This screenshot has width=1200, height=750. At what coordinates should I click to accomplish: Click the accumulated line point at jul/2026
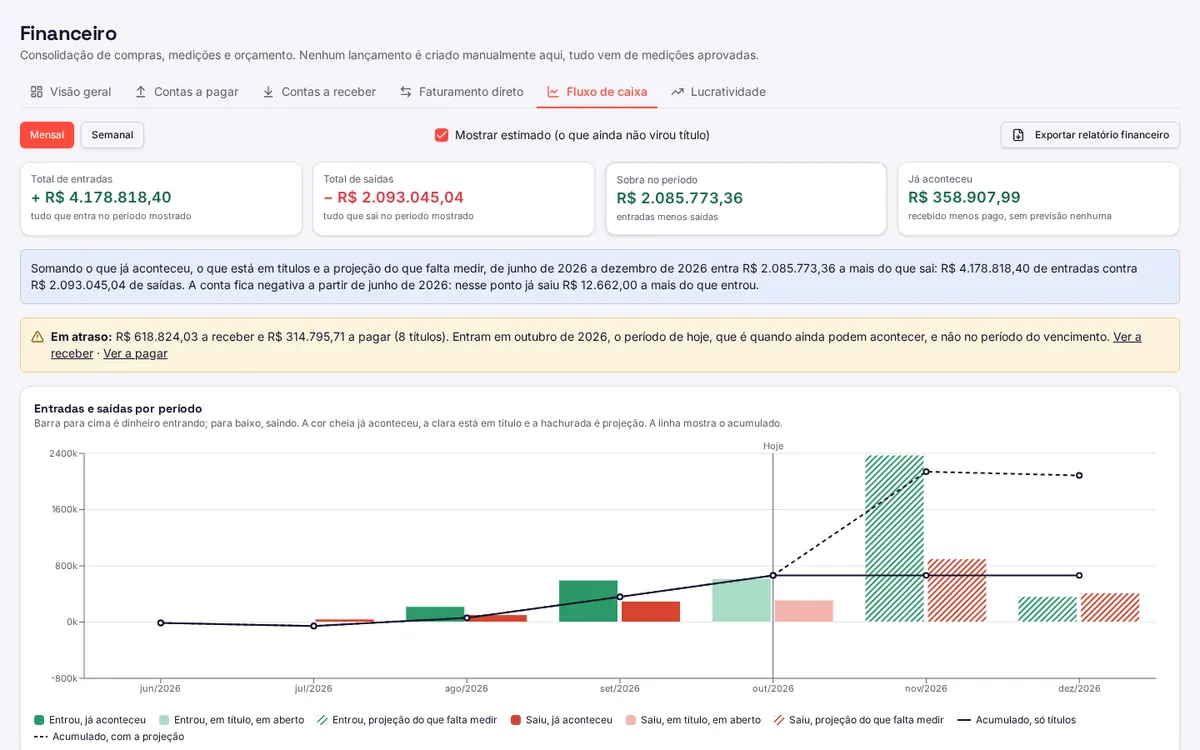(x=313, y=626)
